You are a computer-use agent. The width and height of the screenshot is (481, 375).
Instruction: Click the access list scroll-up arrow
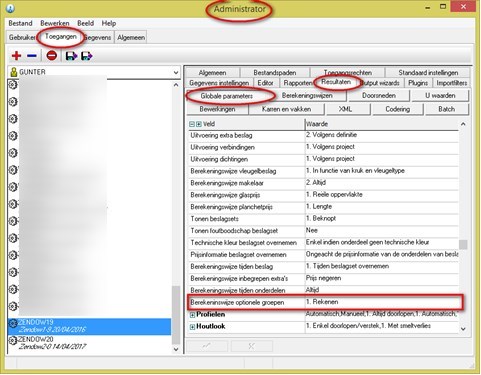pyautogui.click(x=176, y=85)
